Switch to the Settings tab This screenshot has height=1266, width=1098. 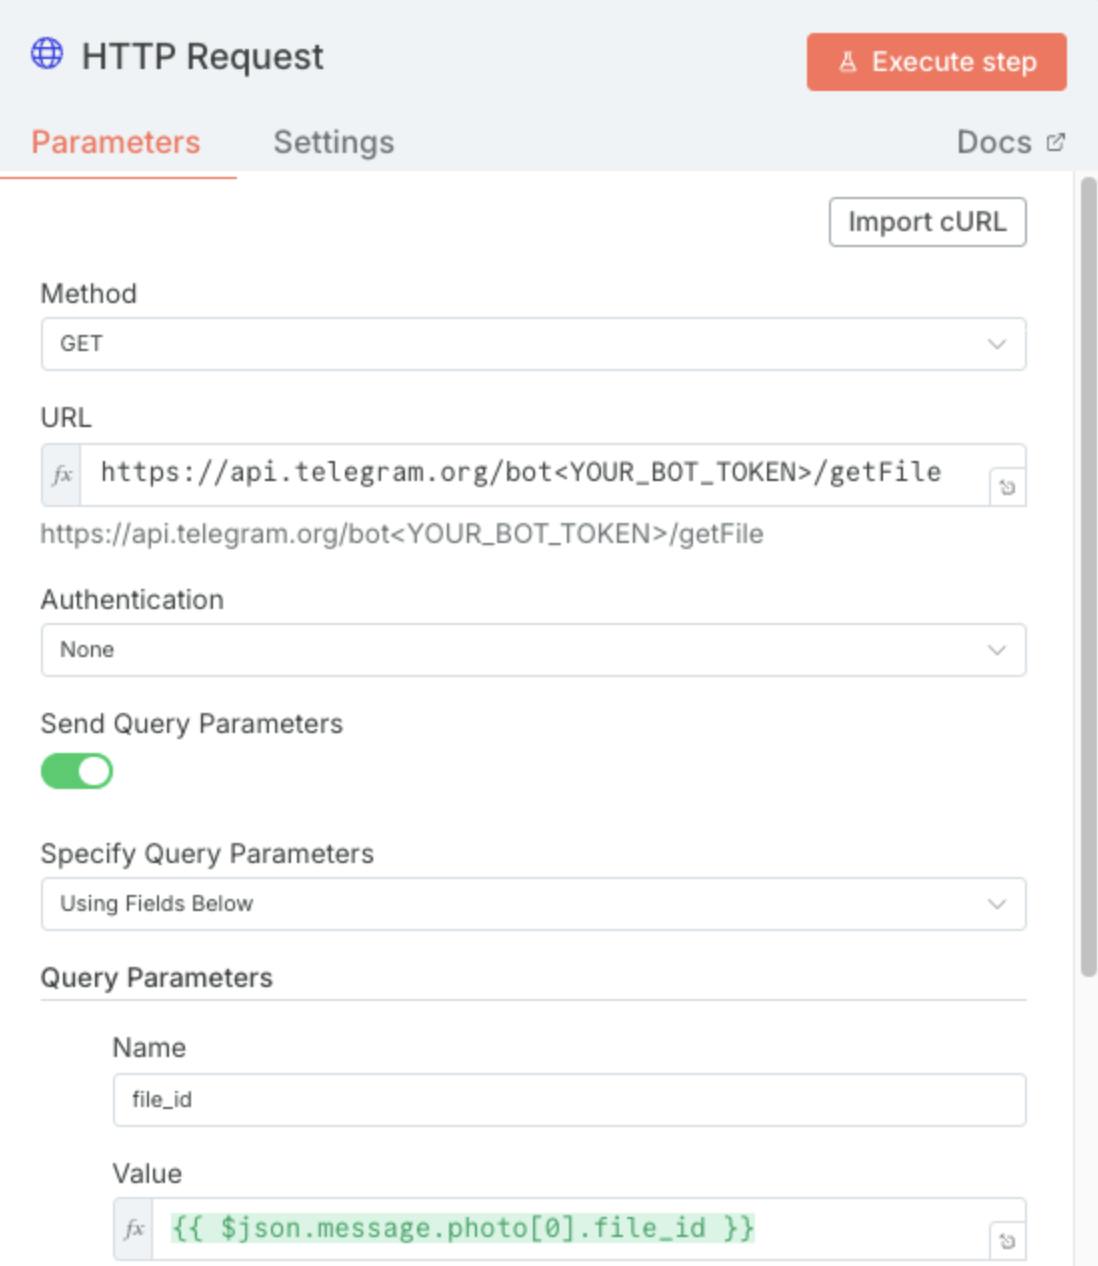[x=334, y=142]
